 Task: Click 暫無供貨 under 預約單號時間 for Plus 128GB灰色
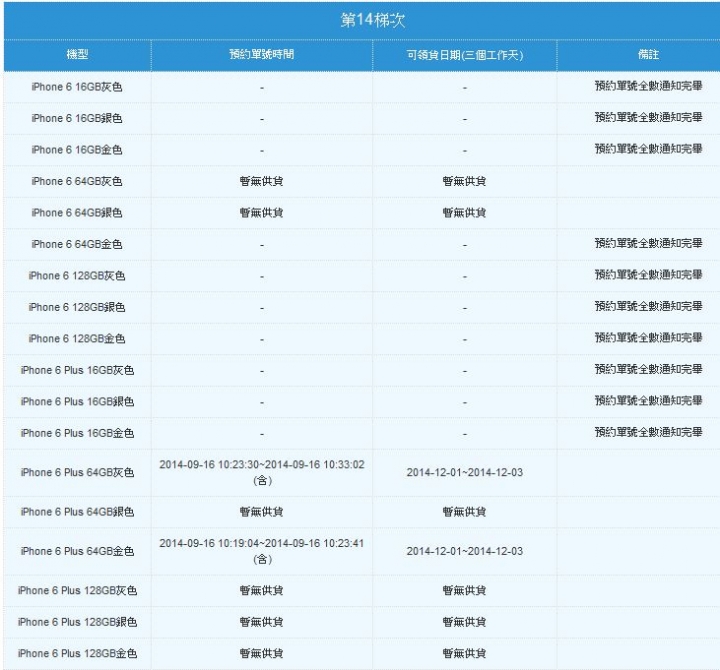click(262, 590)
